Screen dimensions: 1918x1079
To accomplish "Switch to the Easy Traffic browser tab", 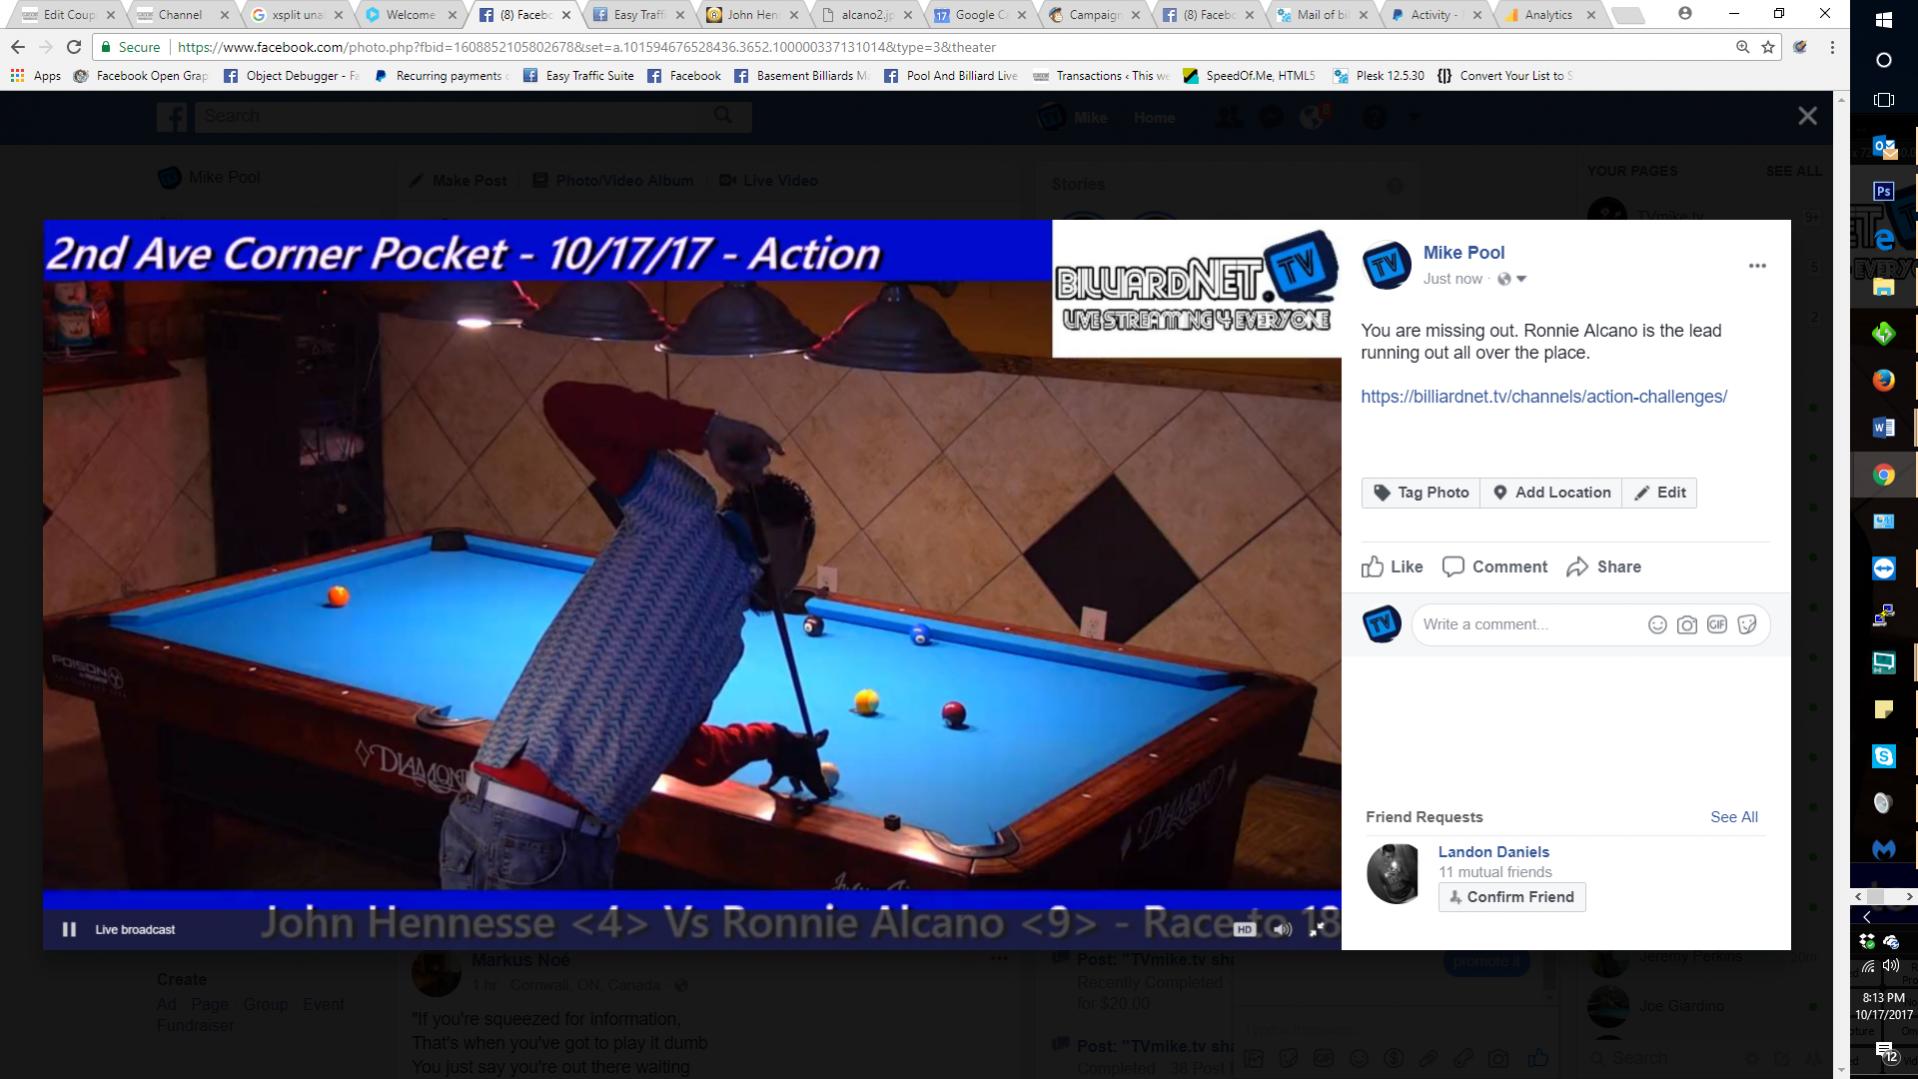I will pyautogui.click(x=637, y=15).
